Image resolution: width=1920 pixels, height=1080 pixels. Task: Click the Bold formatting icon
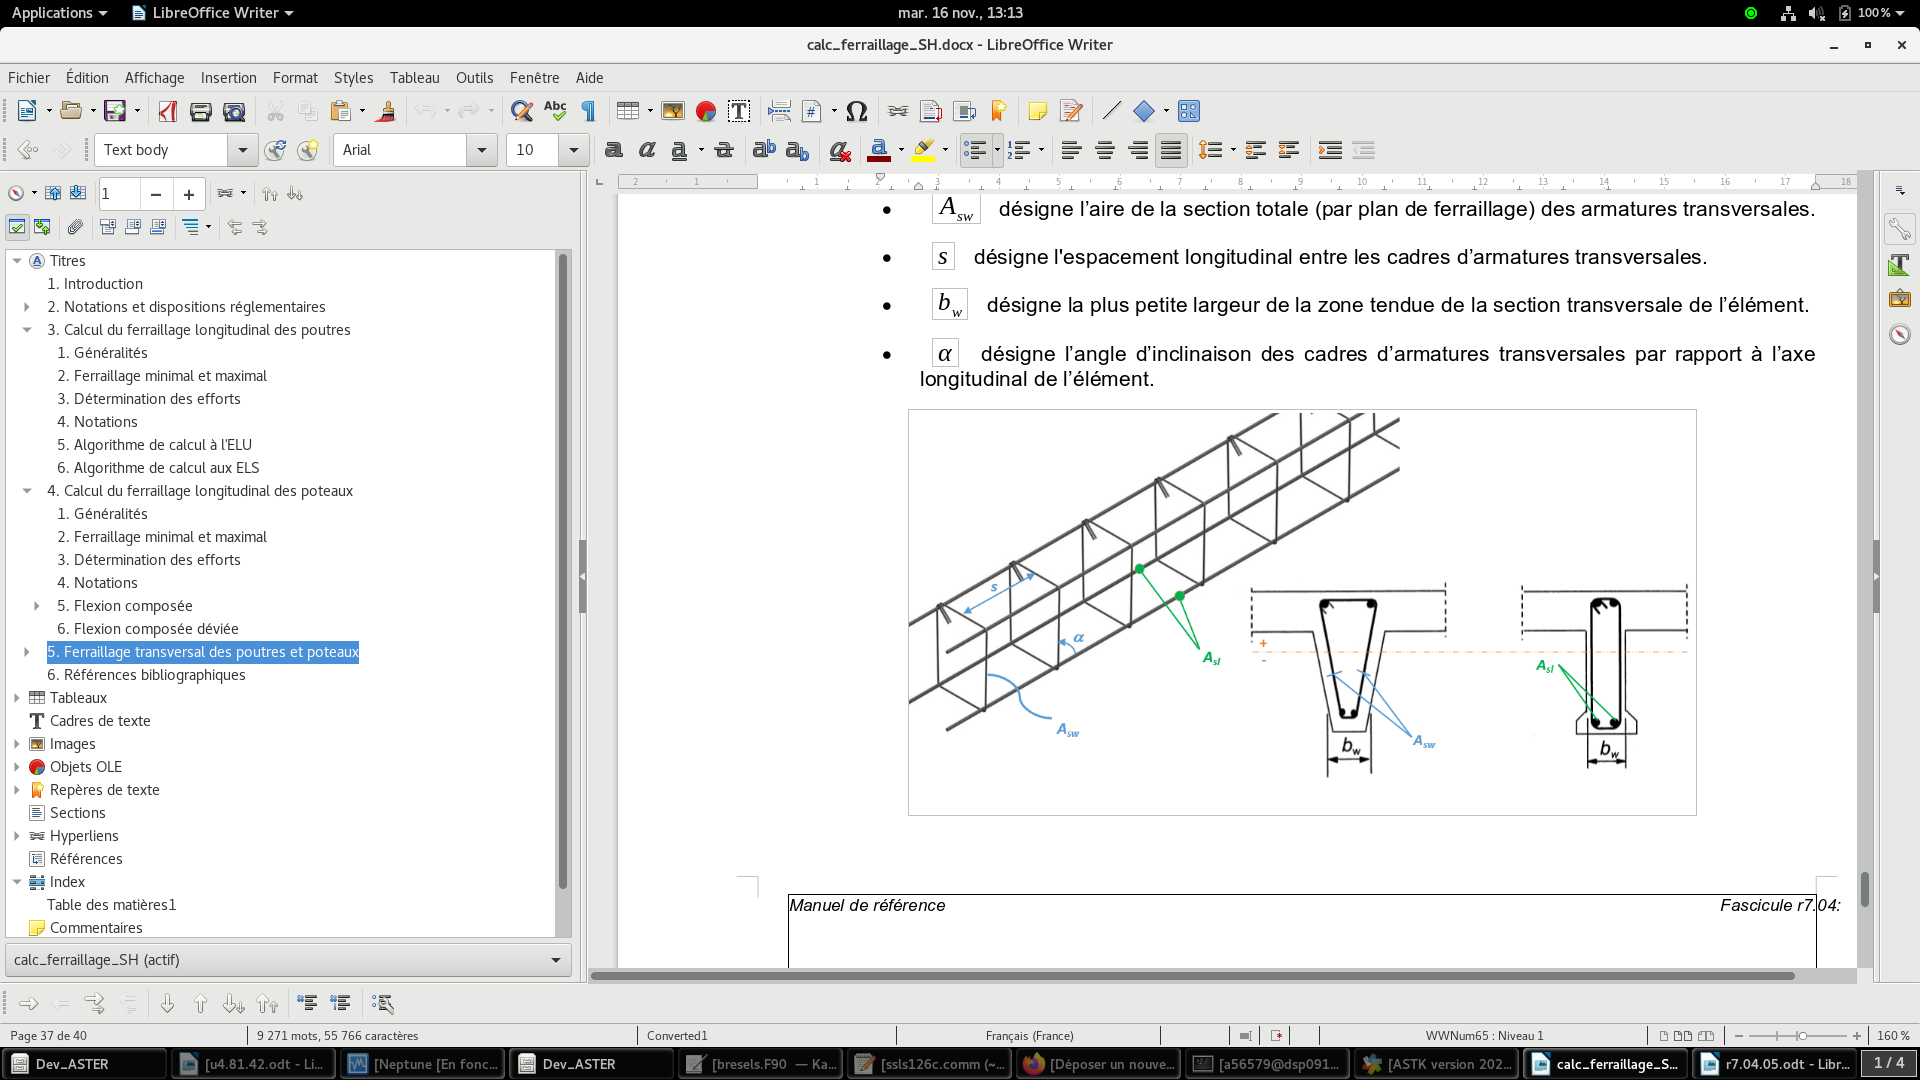[614, 150]
